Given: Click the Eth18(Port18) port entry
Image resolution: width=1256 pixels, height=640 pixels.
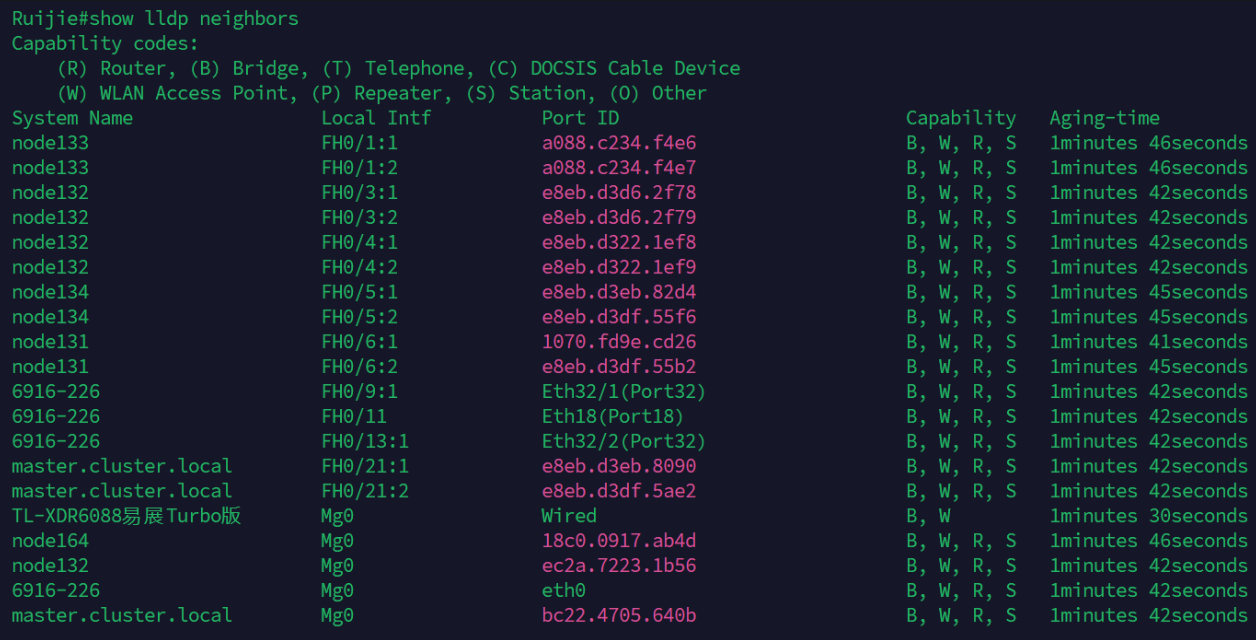Looking at the screenshot, I should click(x=613, y=417).
